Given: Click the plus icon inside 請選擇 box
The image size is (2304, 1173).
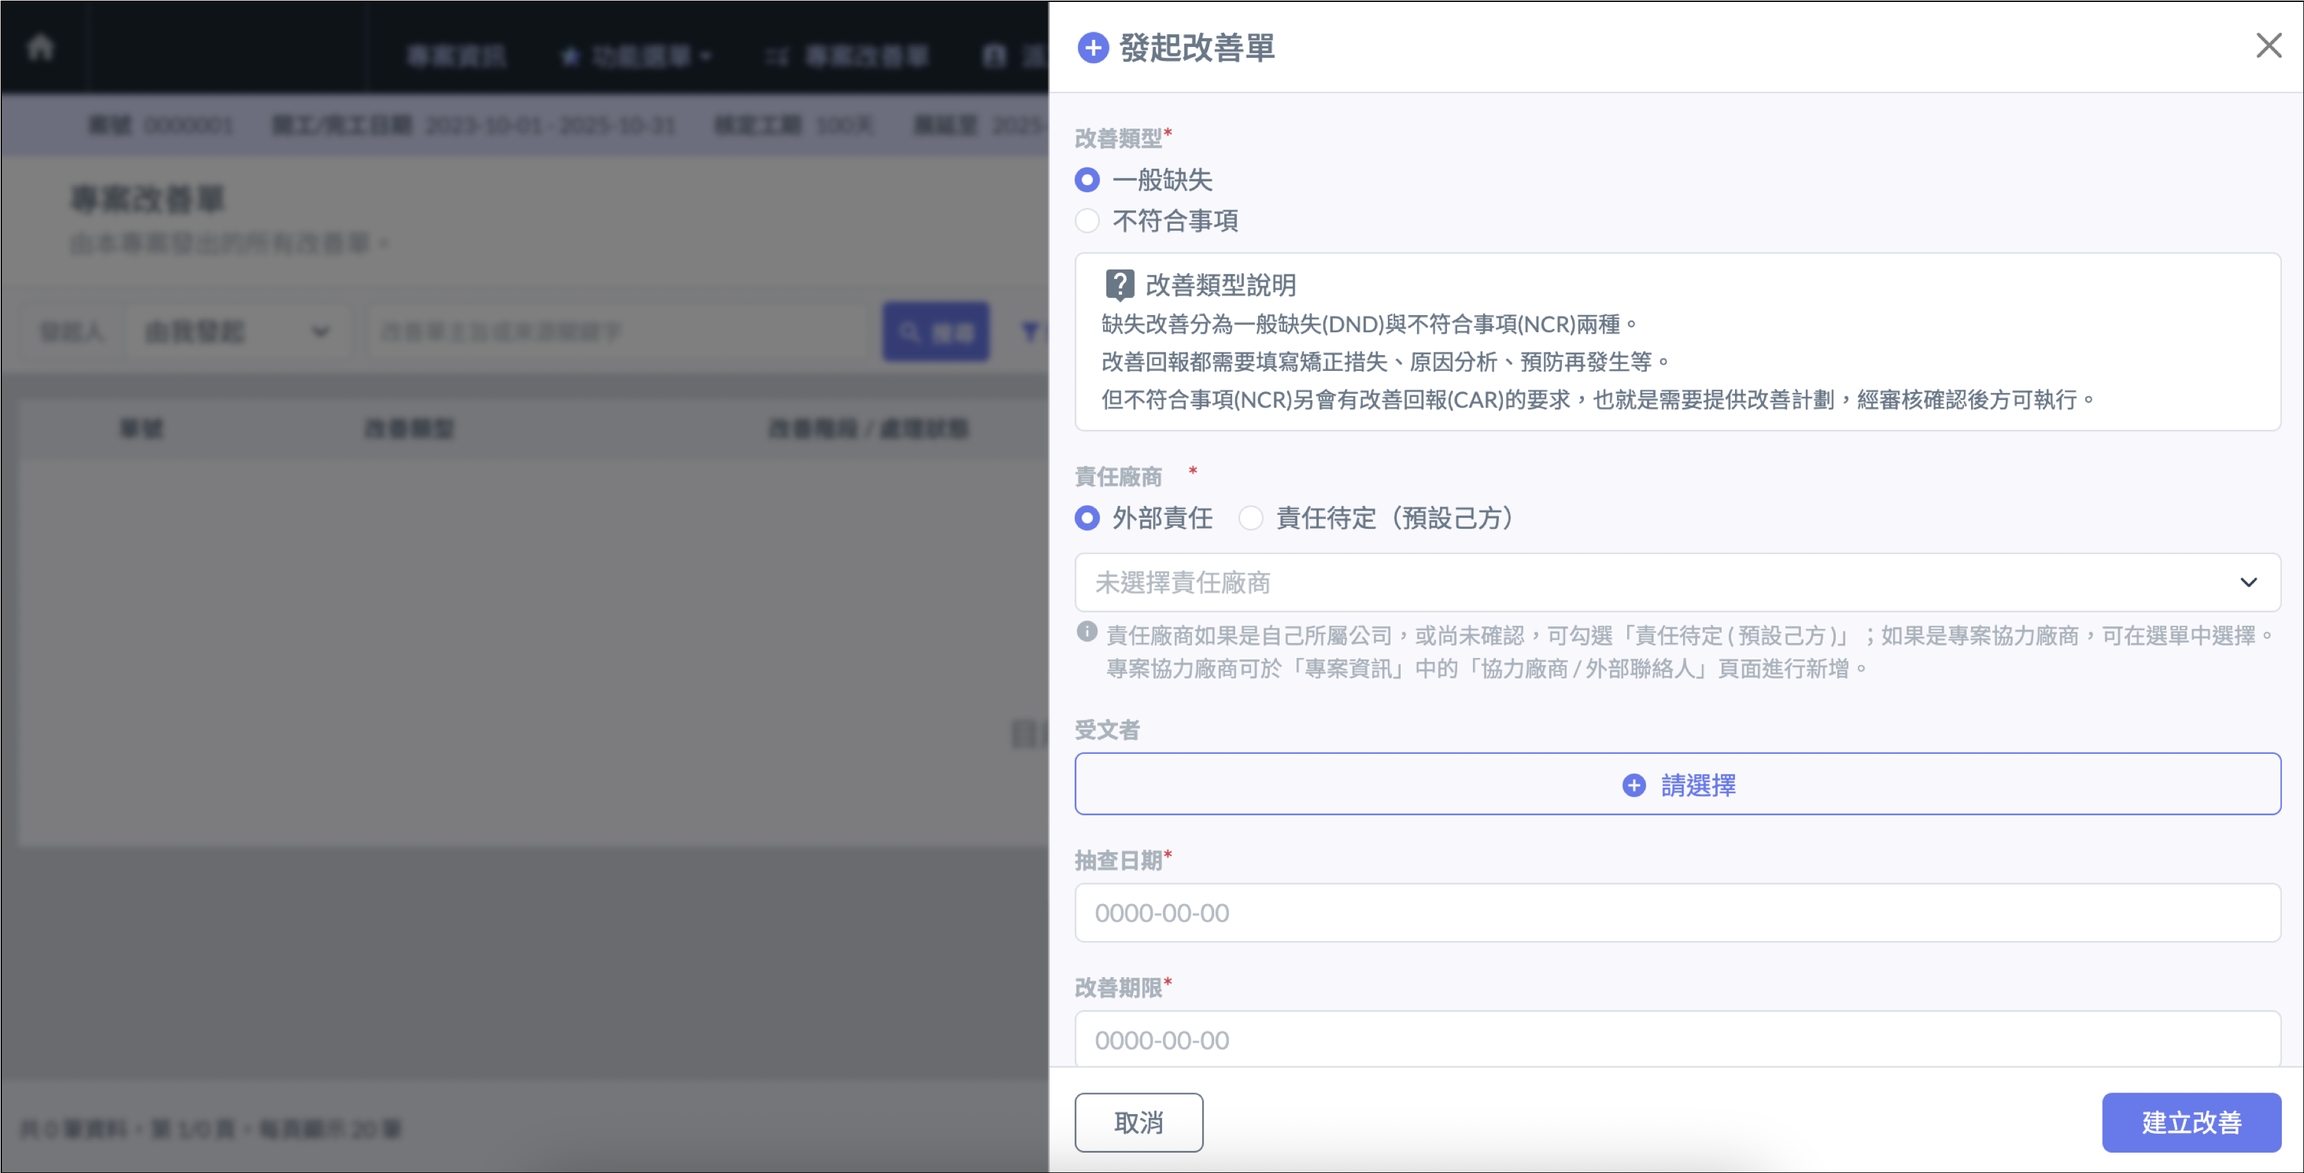Looking at the screenshot, I should click(1633, 785).
